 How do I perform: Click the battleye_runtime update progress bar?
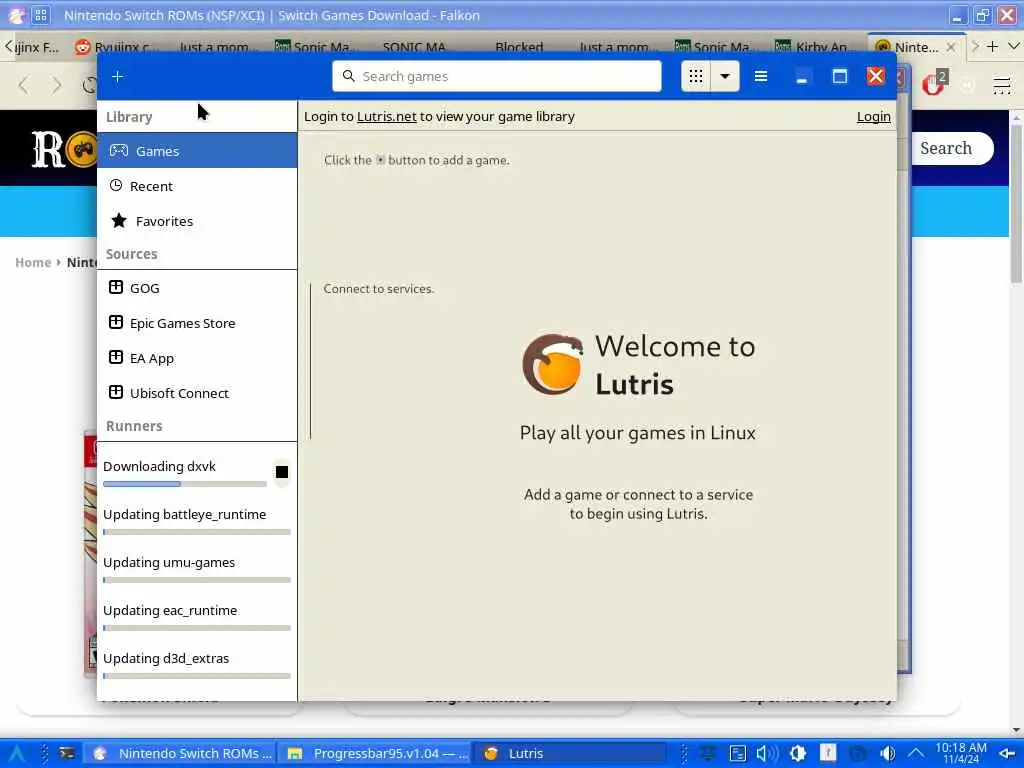point(197,532)
